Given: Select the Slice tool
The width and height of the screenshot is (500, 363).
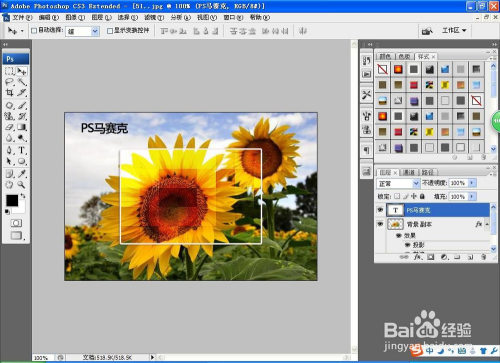Looking at the screenshot, I should (22, 92).
